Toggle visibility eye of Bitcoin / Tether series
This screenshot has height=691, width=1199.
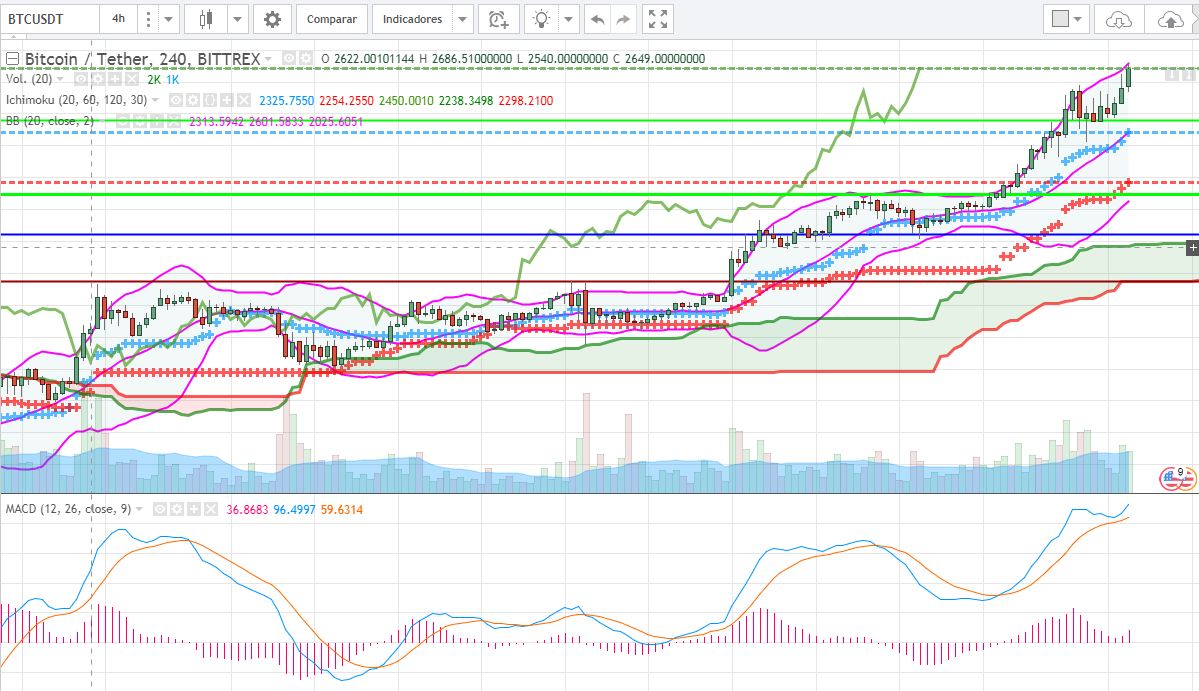[x=289, y=58]
